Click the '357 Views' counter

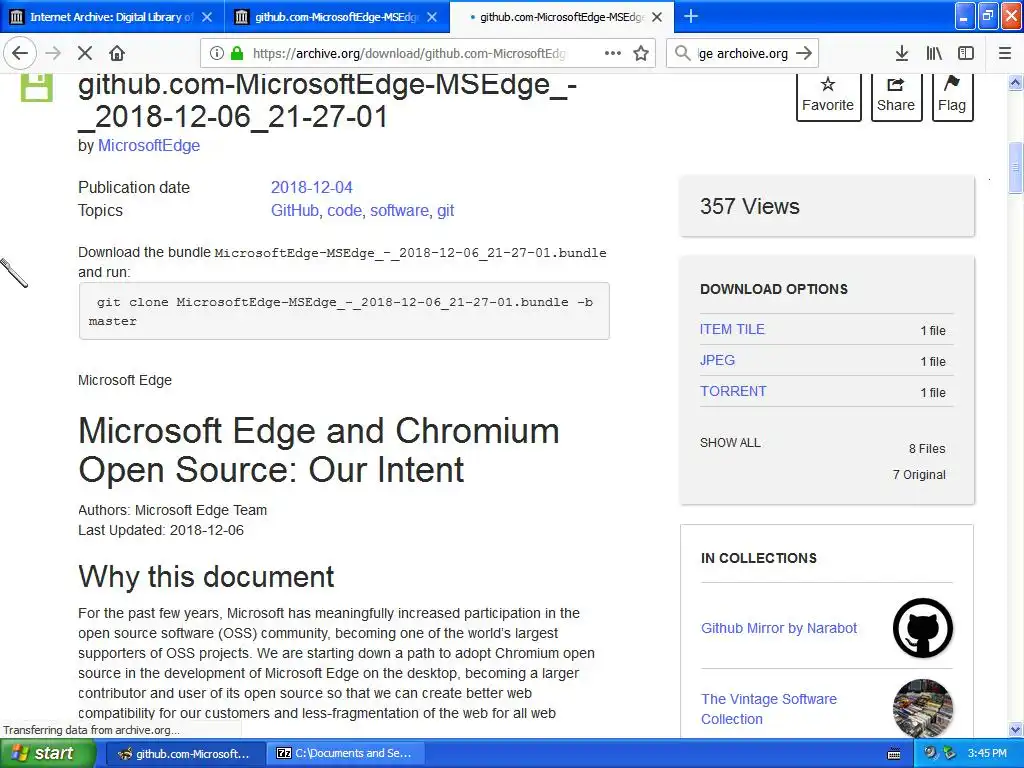(750, 206)
